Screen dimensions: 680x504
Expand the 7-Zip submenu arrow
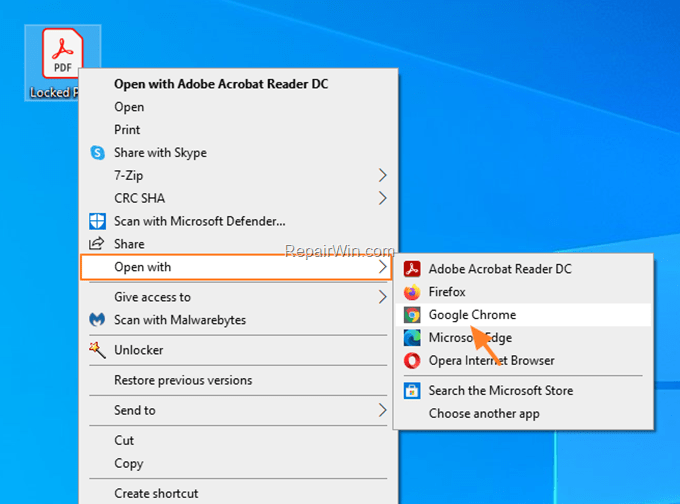pyautogui.click(x=382, y=176)
